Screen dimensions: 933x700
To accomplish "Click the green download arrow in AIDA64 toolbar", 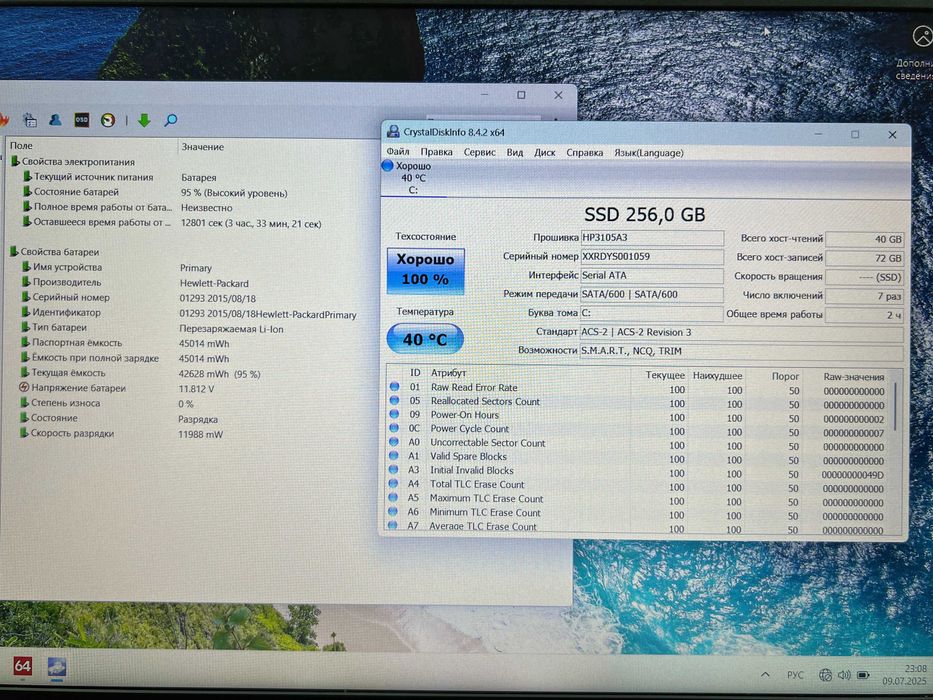I will 144,121.
